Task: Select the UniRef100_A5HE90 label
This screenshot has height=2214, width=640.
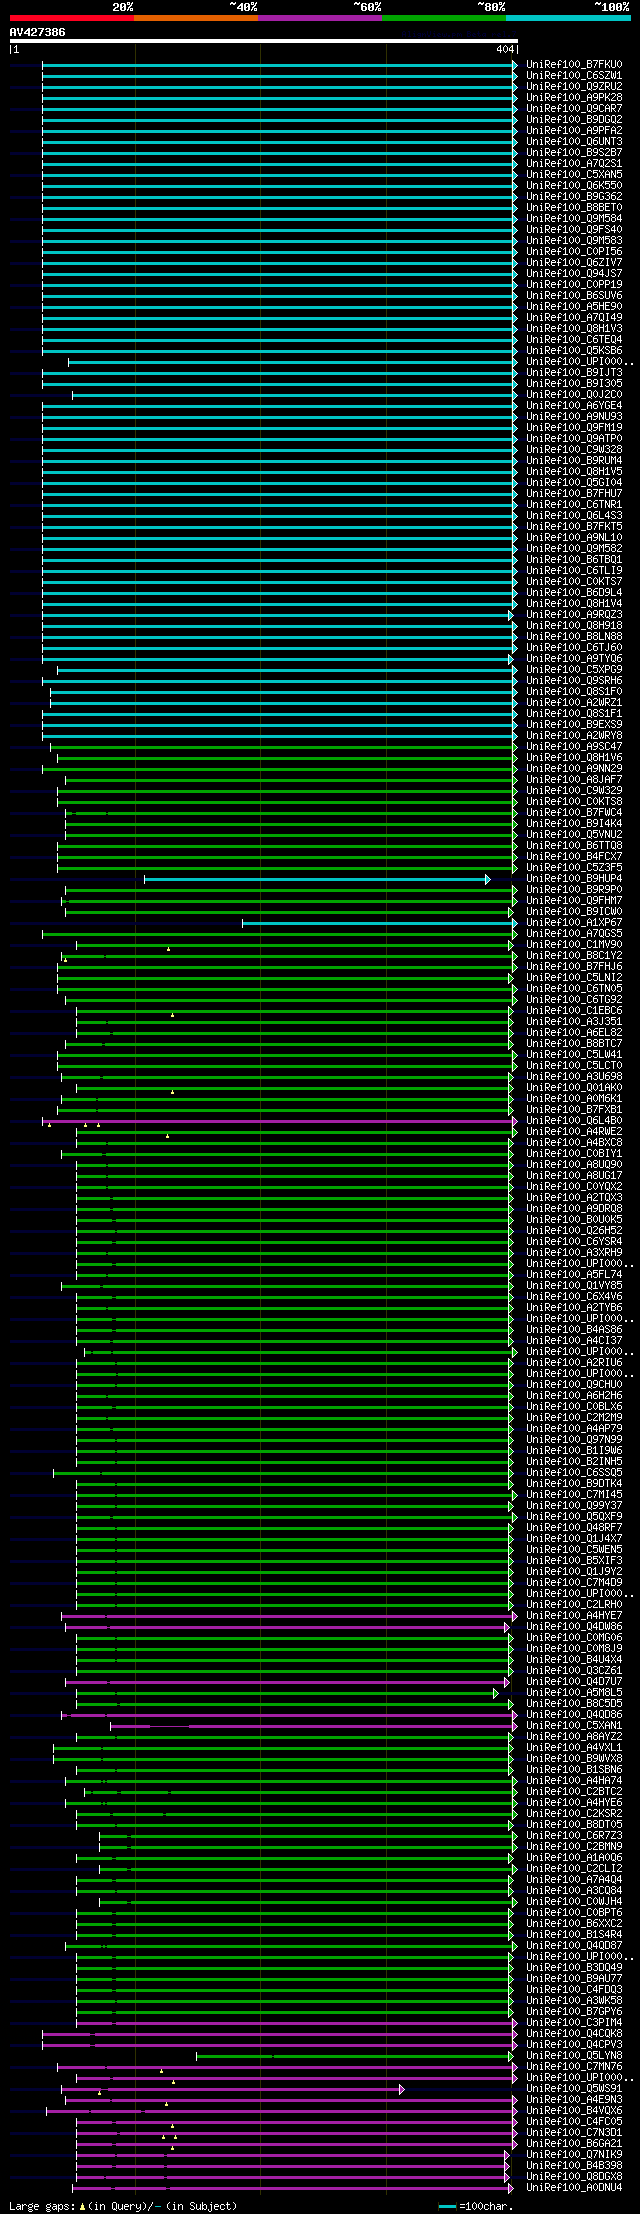Action: [x=574, y=307]
